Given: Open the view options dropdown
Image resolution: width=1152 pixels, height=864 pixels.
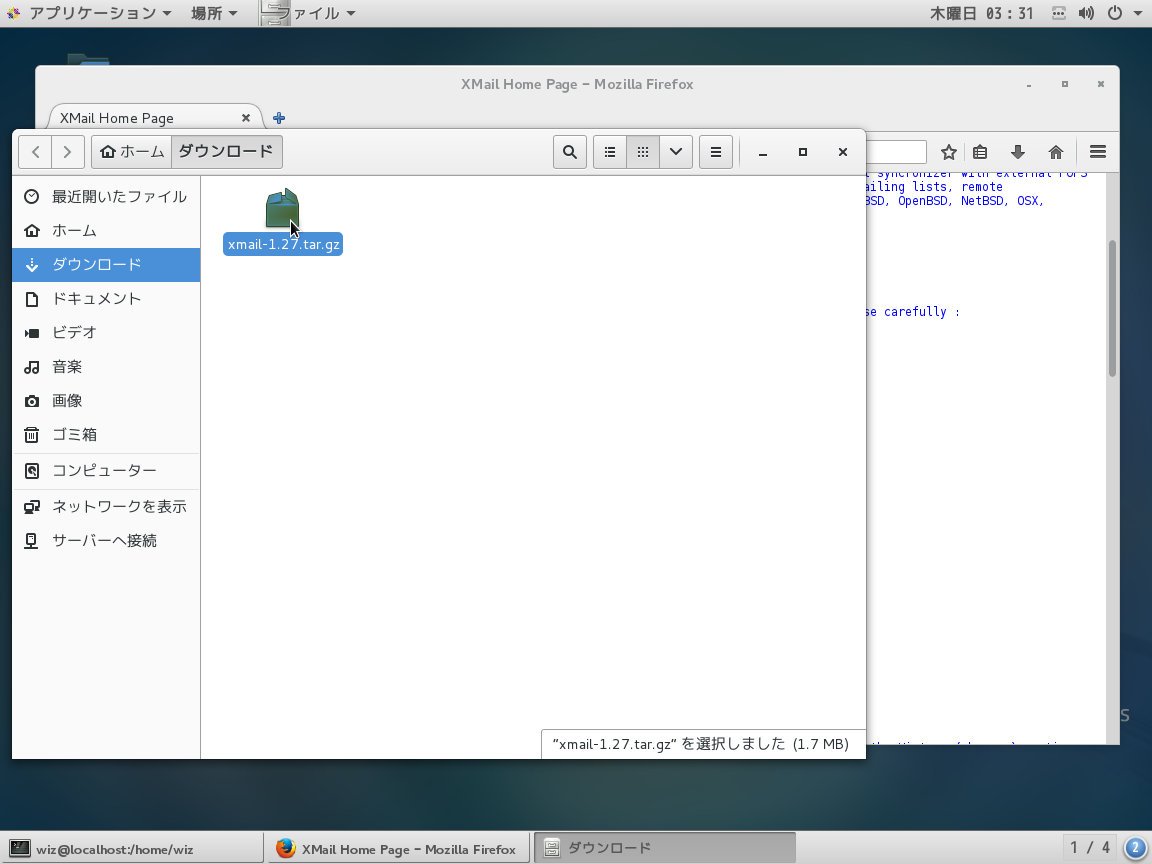Looking at the screenshot, I should pyautogui.click(x=676, y=152).
